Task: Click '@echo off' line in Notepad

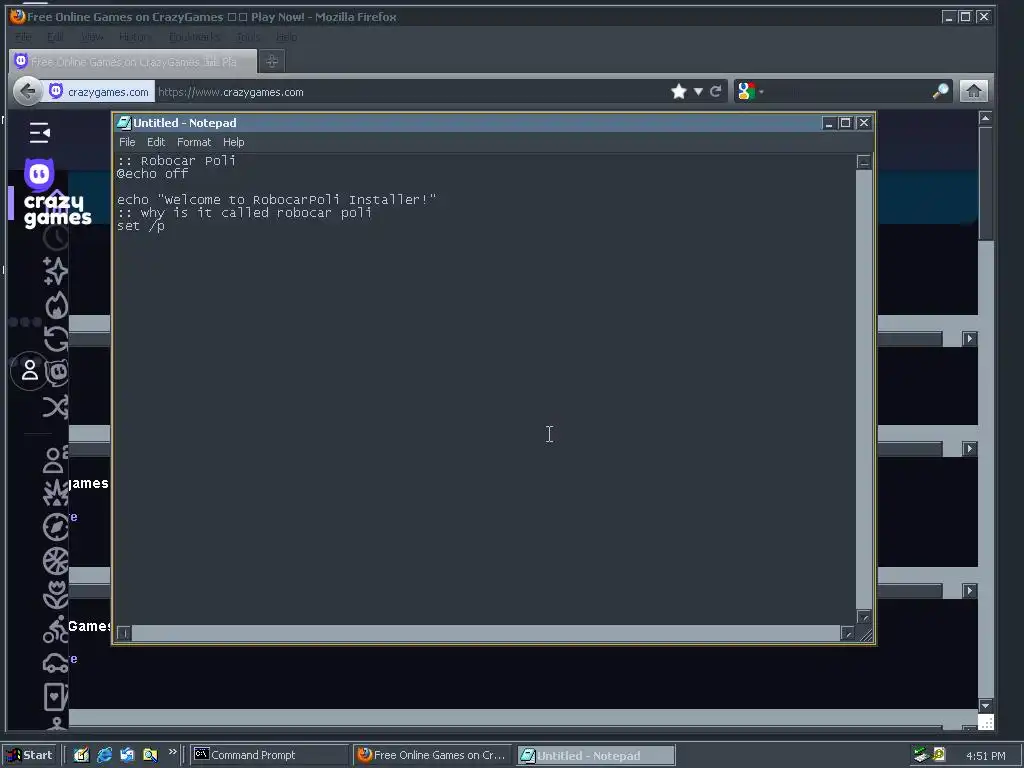Action: click(x=153, y=174)
